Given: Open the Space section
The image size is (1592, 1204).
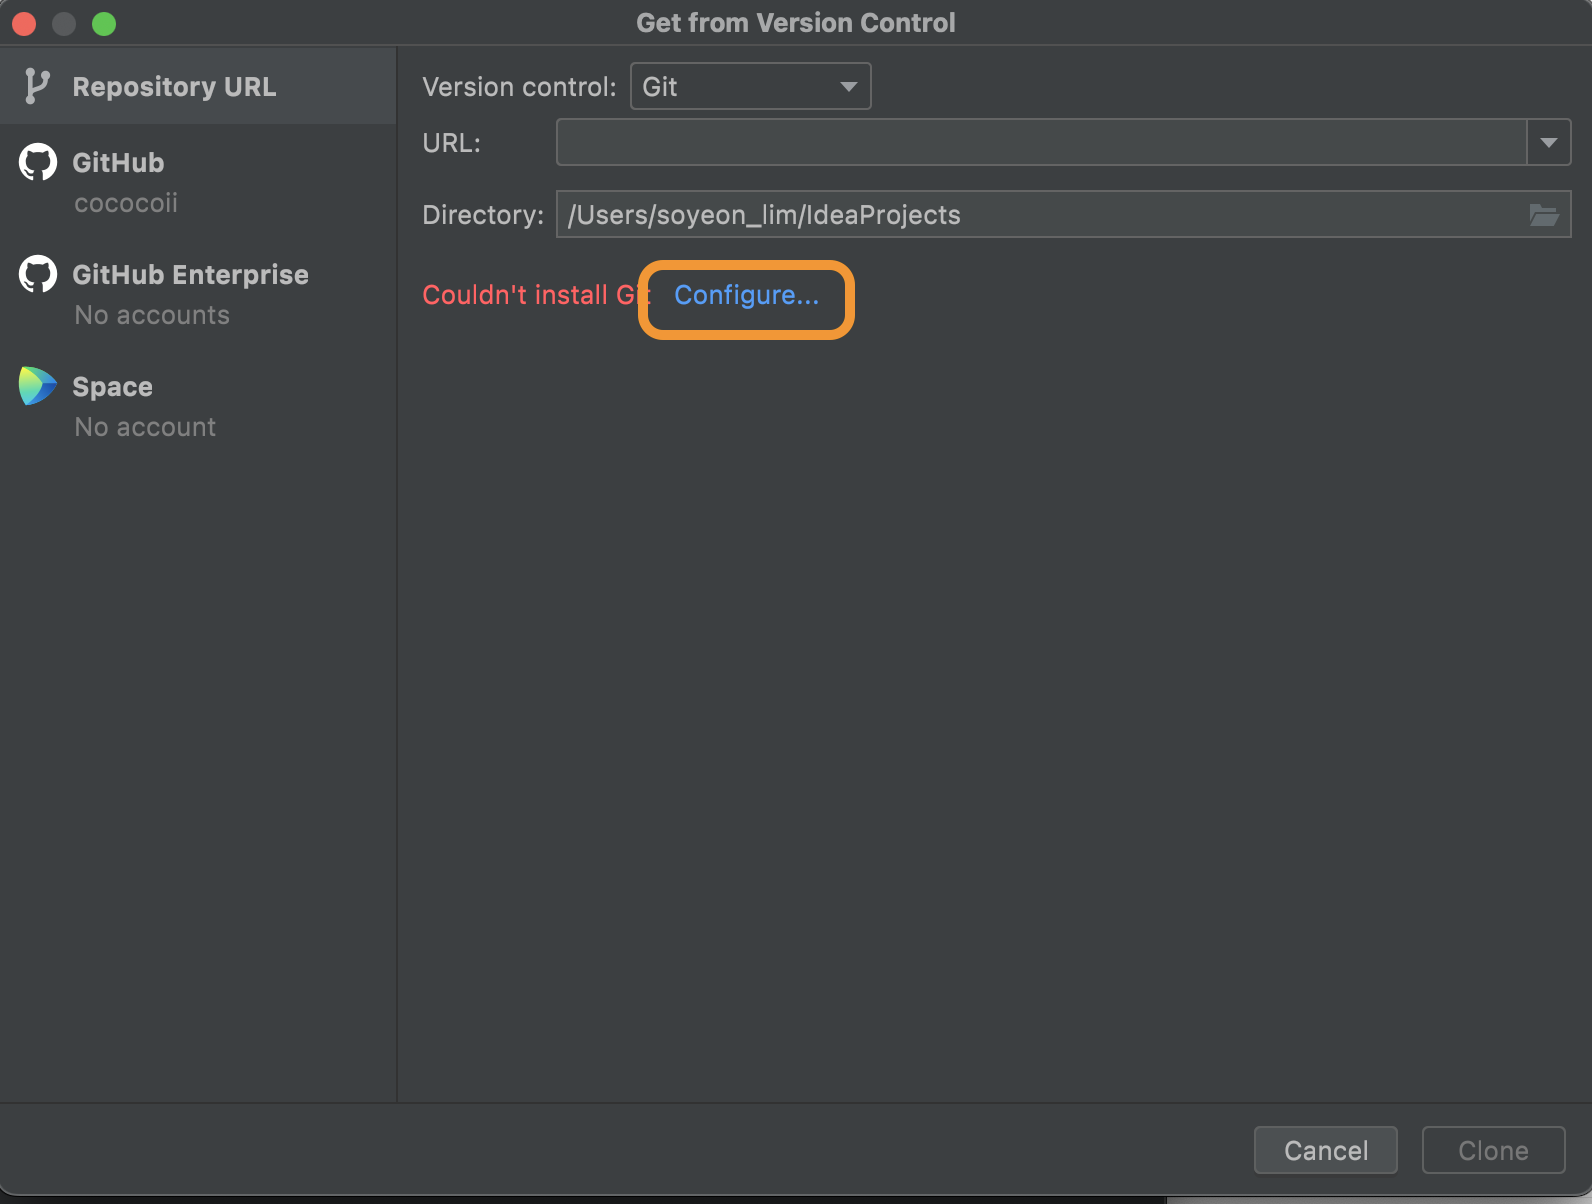Looking at the screenshot, I should coord(198,405).
